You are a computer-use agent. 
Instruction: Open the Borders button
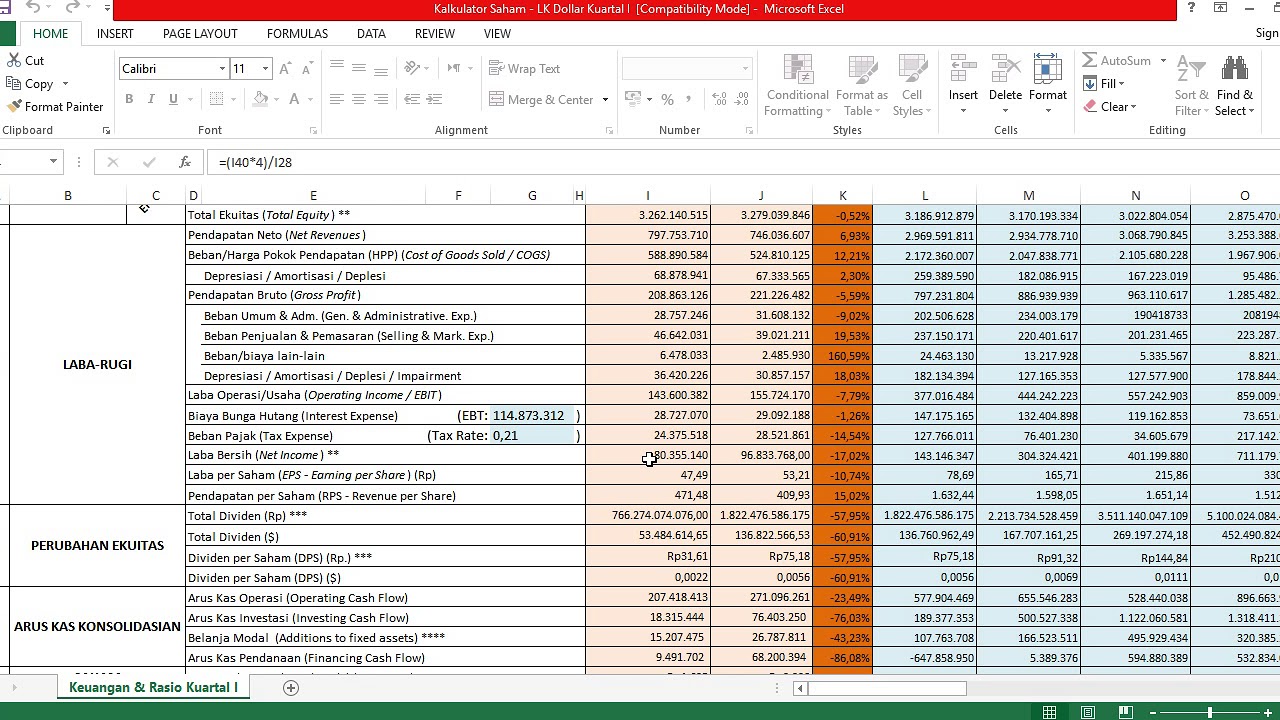pyautogui.click(x=216, y=99)
